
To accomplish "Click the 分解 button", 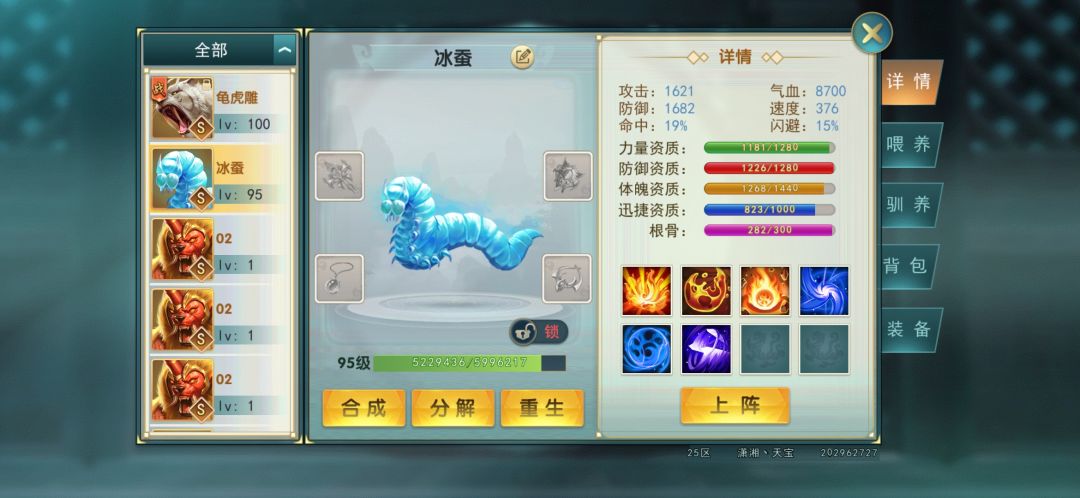I will click(453, 408).
